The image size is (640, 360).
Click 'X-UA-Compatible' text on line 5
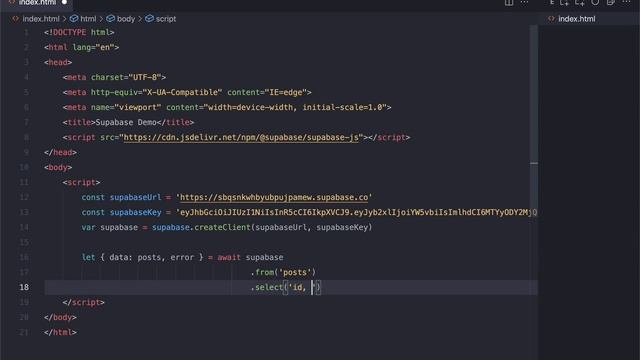click(x=182, y=93)
